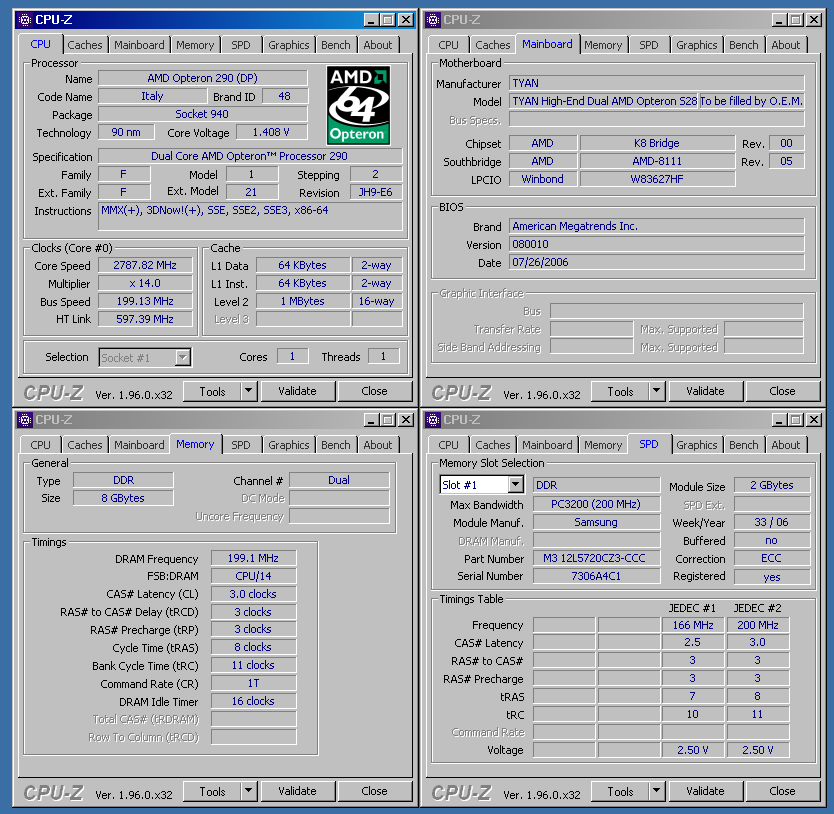The image size is (834, 814).
Task: Click the CPU-Z title icon in Memory window
Action: click(24, 420)
